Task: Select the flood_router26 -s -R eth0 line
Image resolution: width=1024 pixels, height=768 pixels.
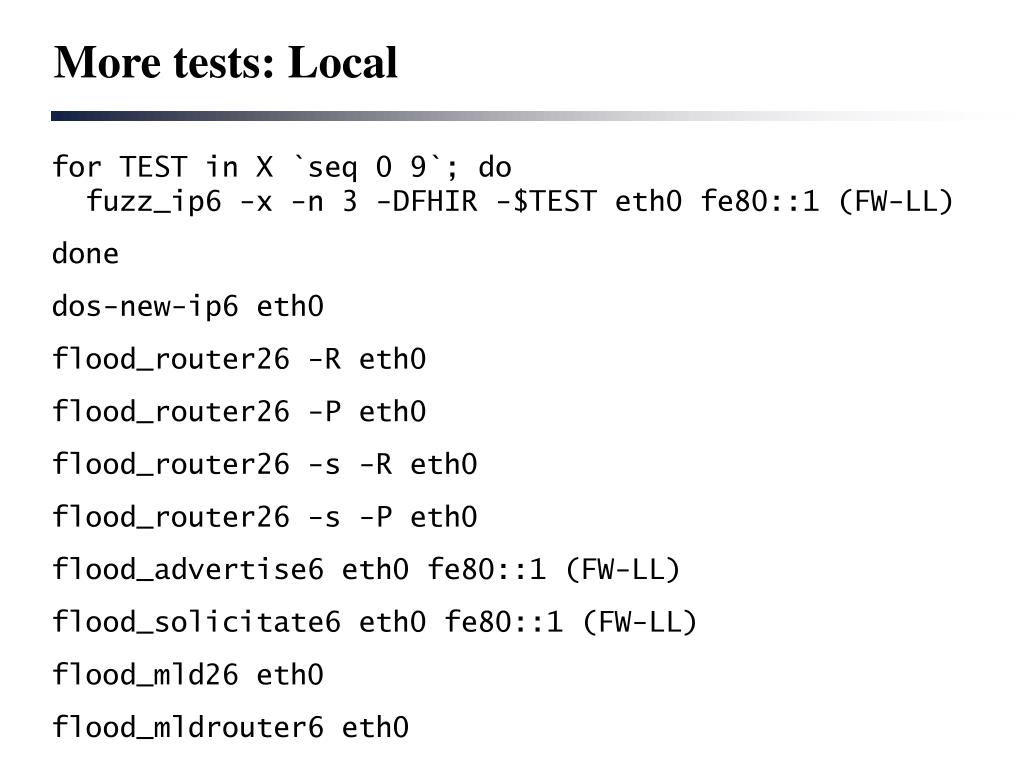Action: [264, 464]
